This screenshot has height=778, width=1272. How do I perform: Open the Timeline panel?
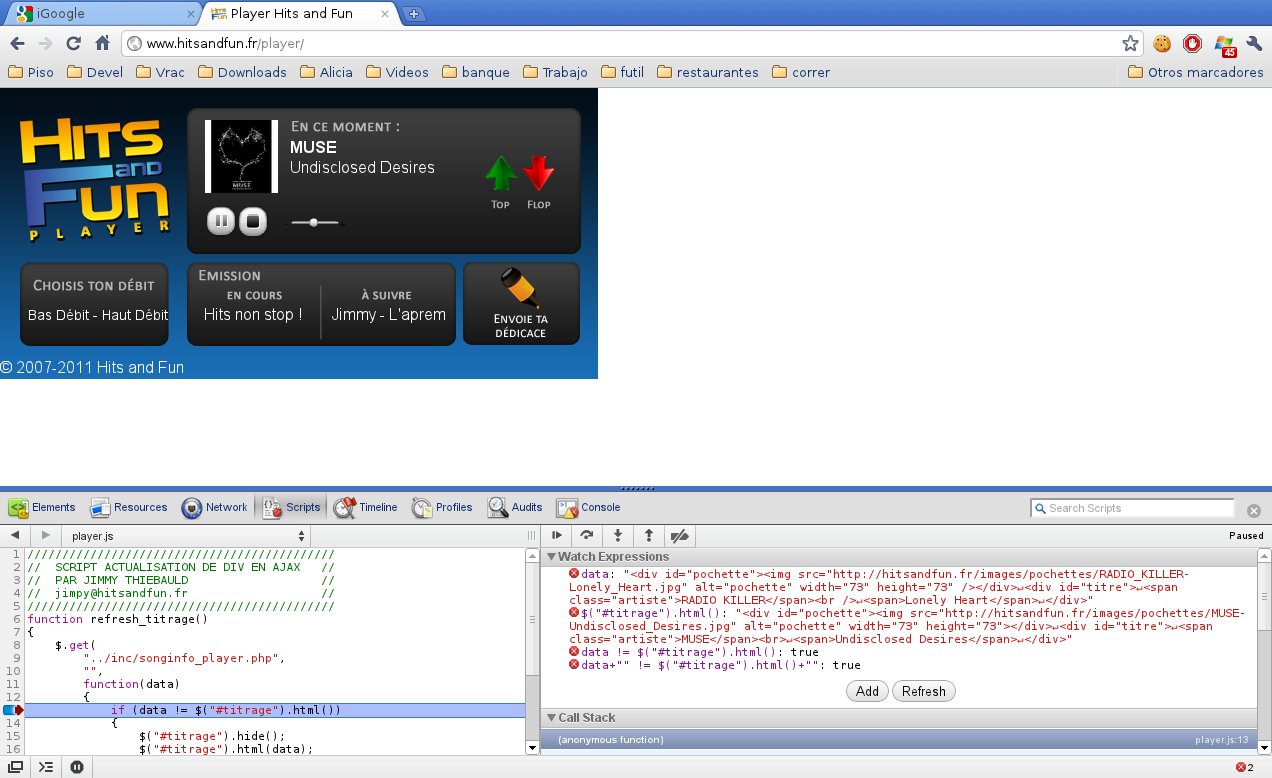(366, 508)
